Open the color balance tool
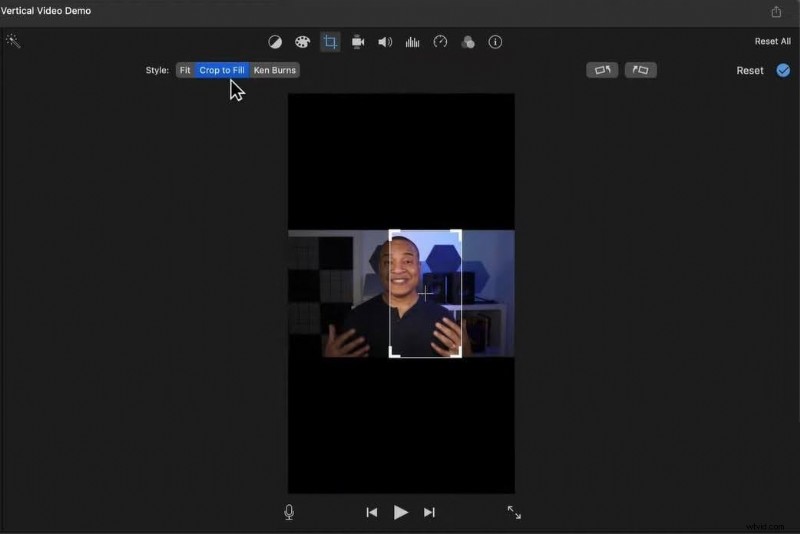The image size is (800, 534). [275, 42]
